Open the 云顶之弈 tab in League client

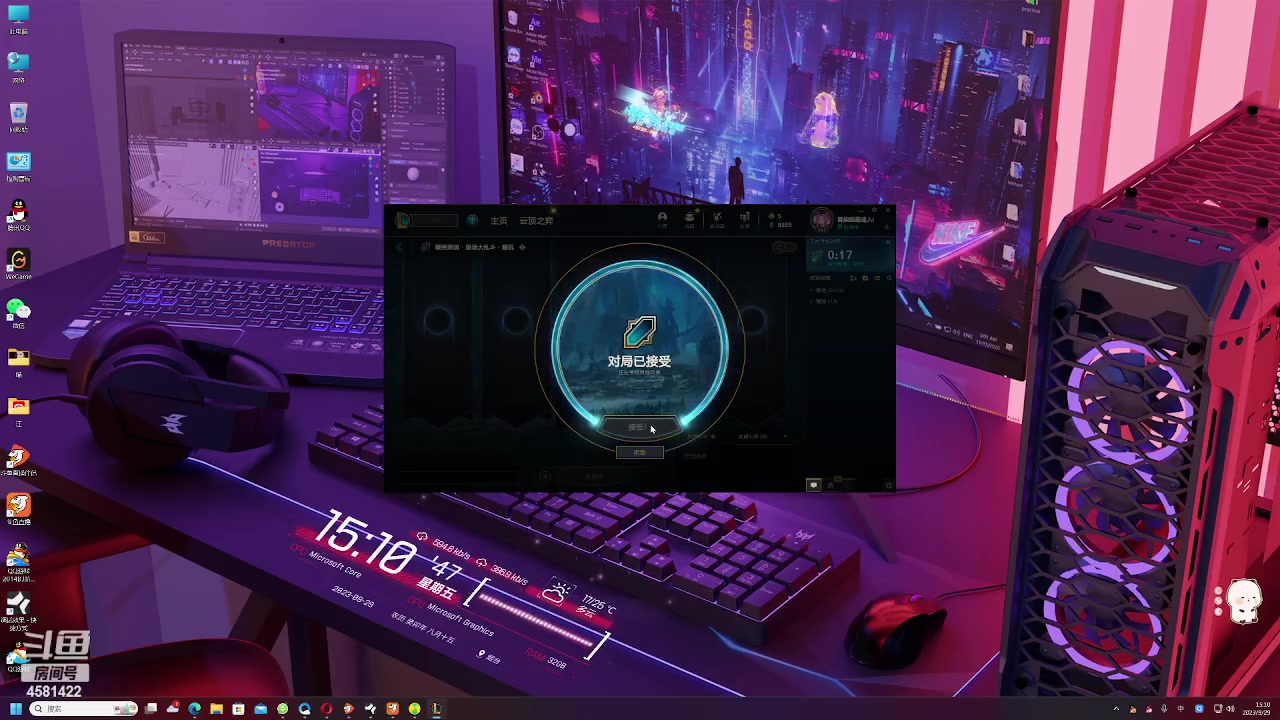[536, 220]
